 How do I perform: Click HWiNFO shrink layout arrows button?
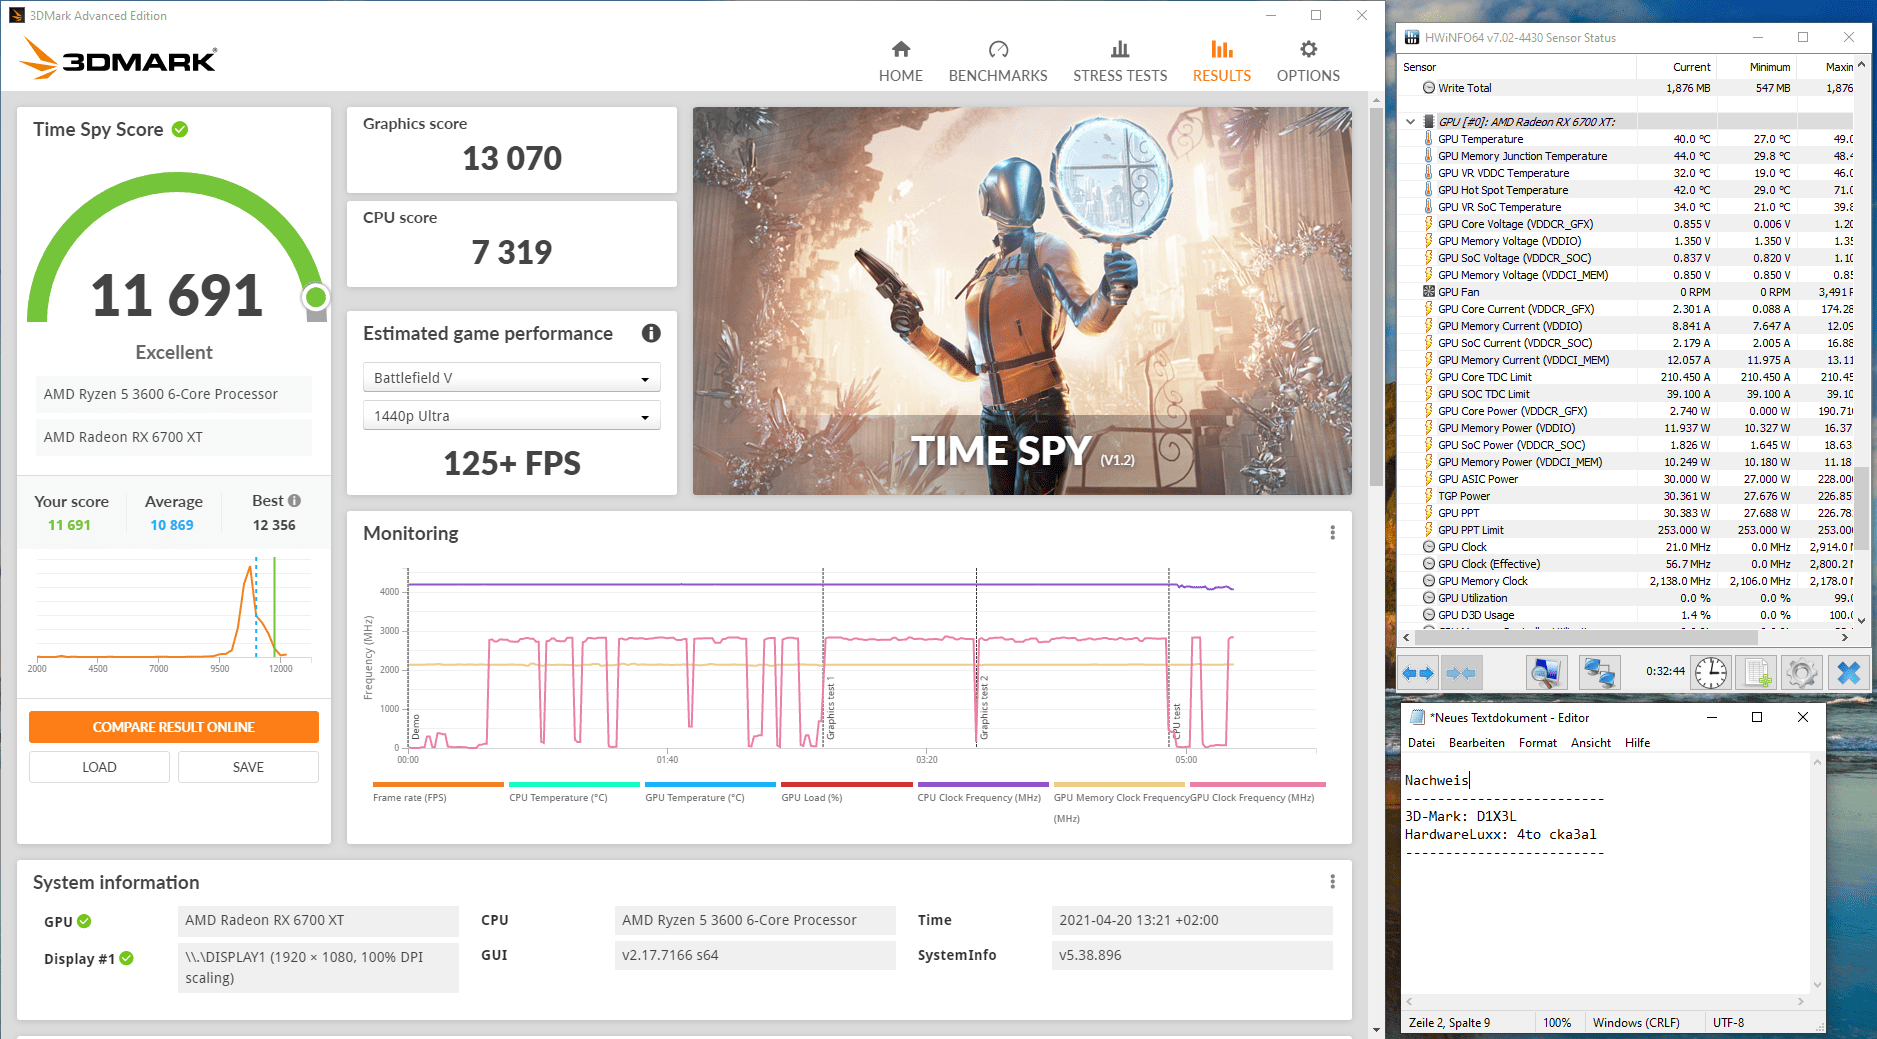(1461, 673)
